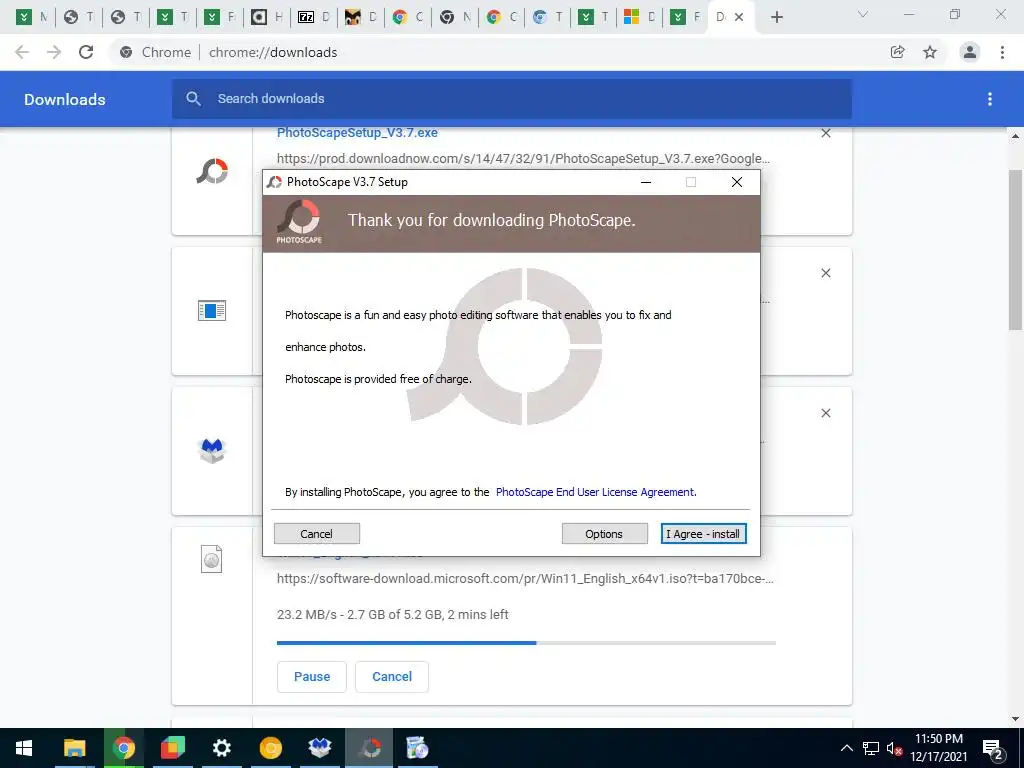Click the PhotoScape file icon in the downloads list

tap(212, 171)
